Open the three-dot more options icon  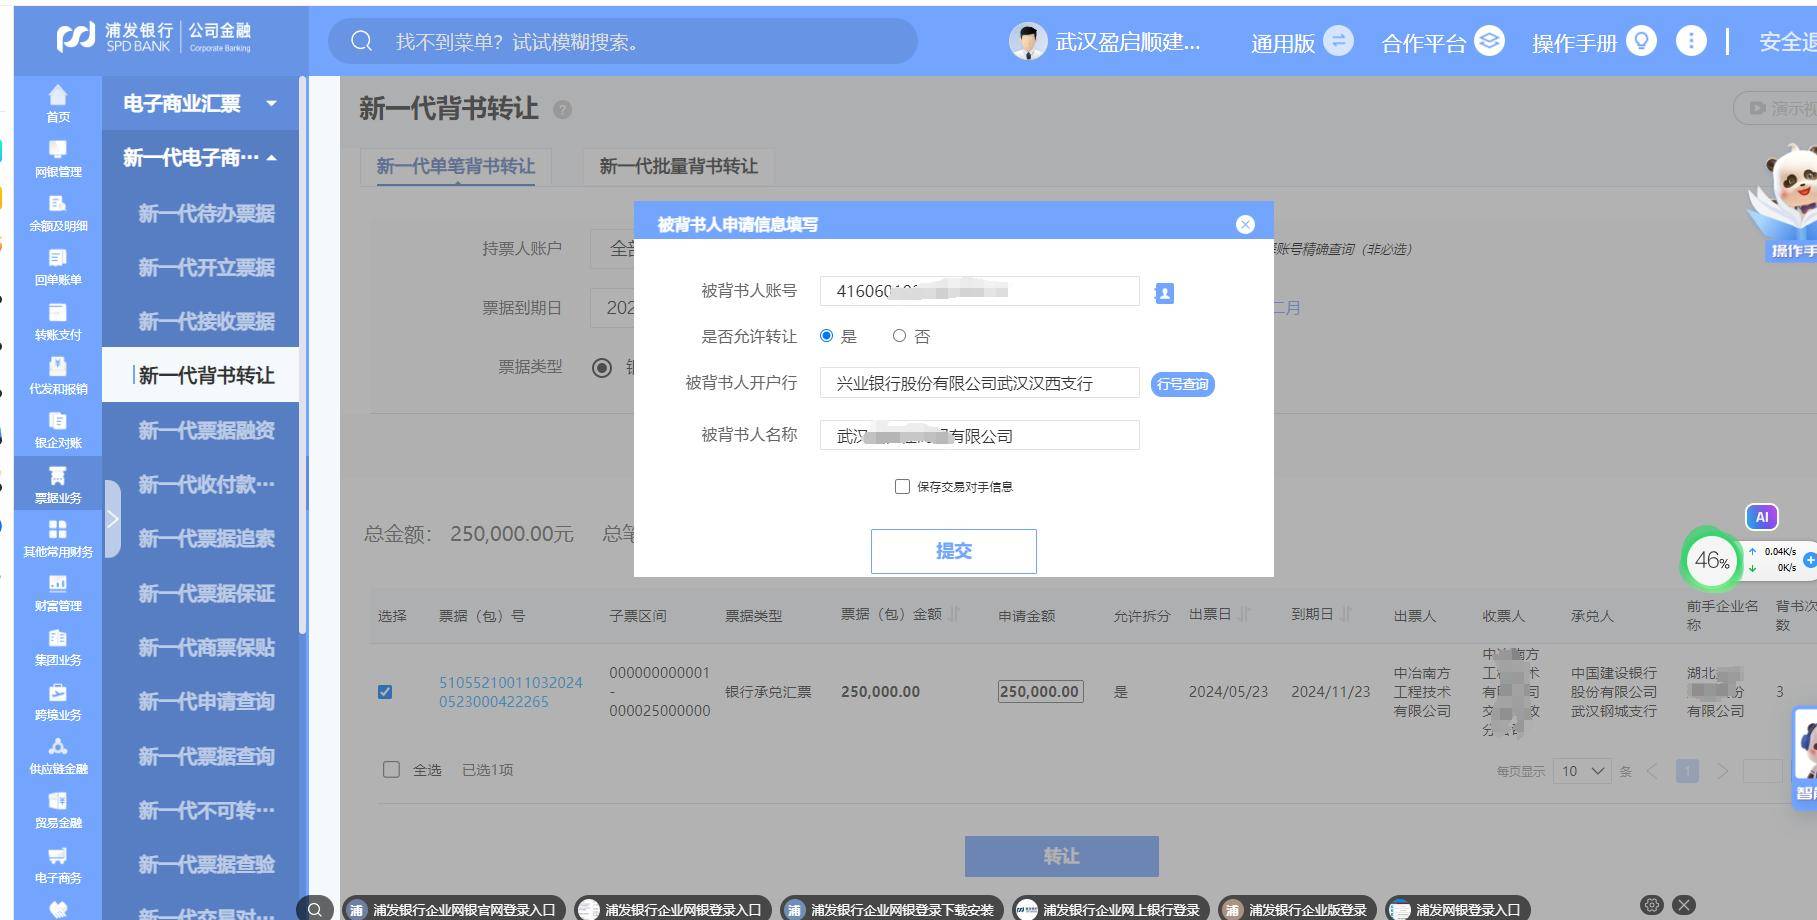click(x=1691, y=41)
